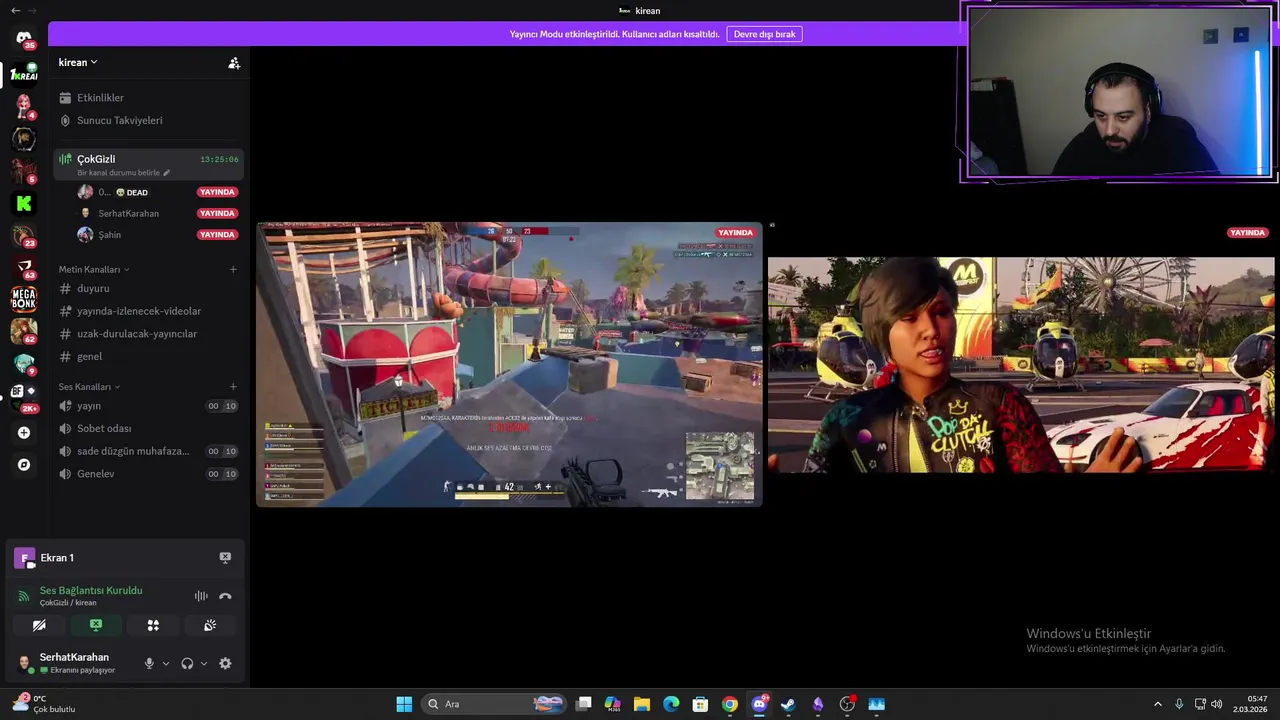Open the stream with helicopters and woman

(x=1021, y=364)
